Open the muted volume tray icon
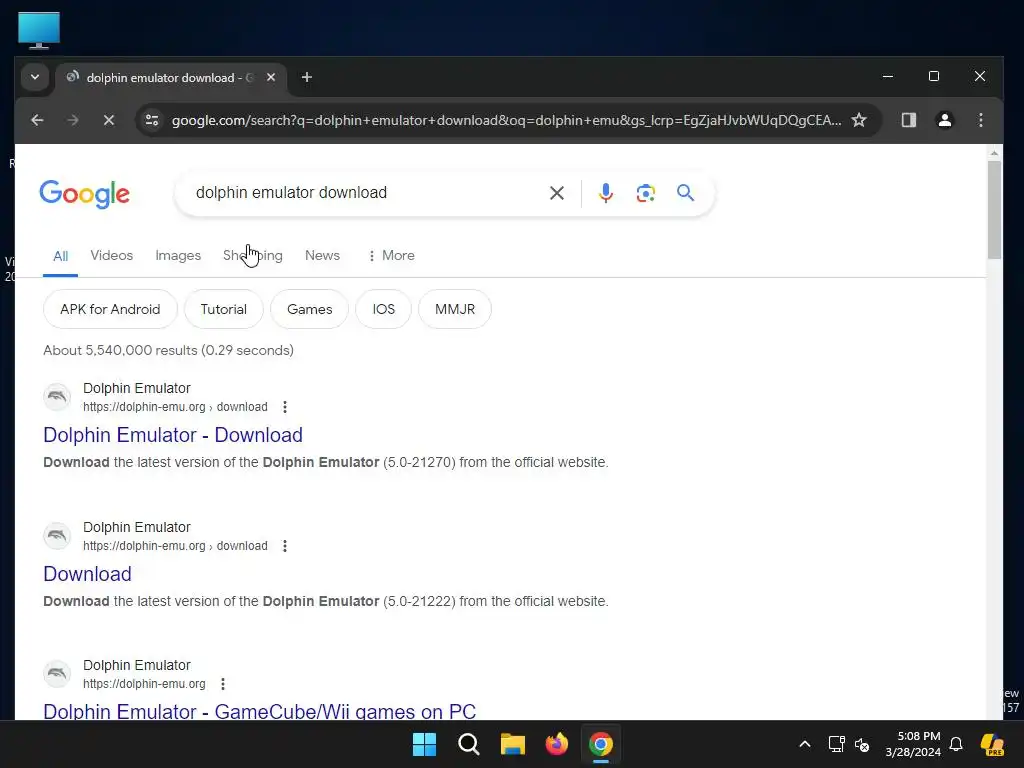 (862, 744)
